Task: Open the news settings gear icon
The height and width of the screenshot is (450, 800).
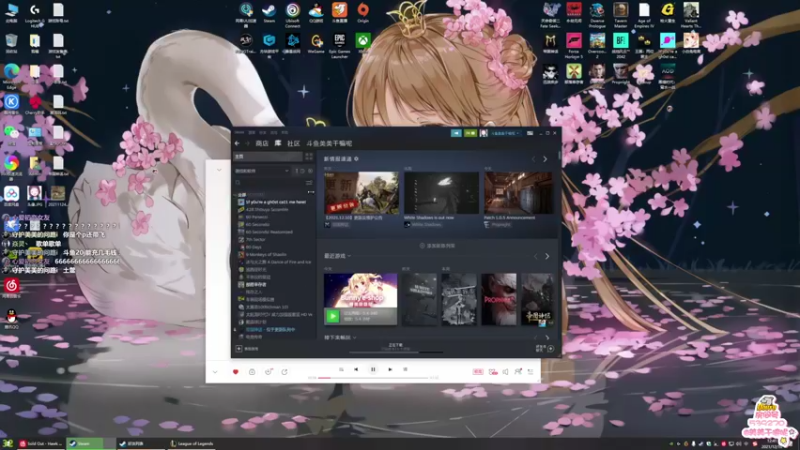Action: (356, 159)
